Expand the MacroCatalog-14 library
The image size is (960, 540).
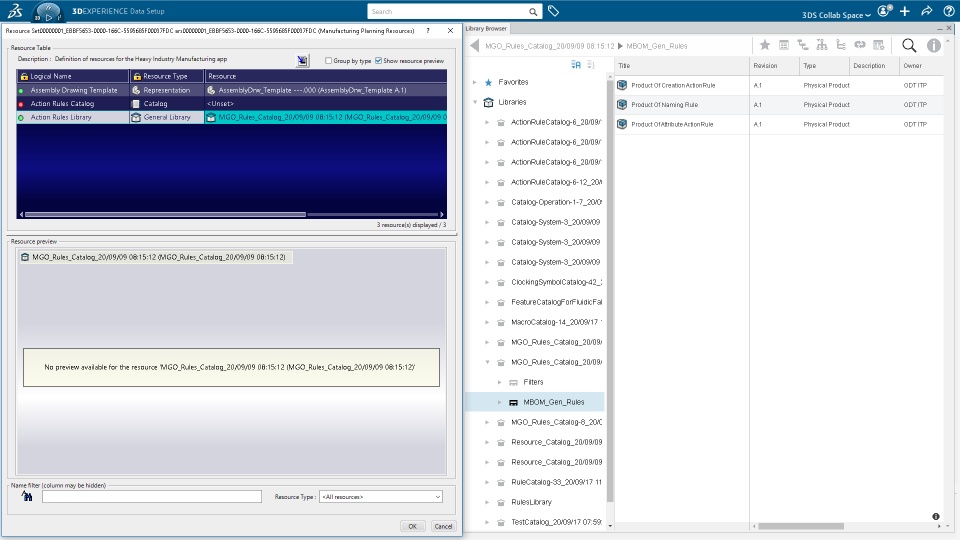487,322
